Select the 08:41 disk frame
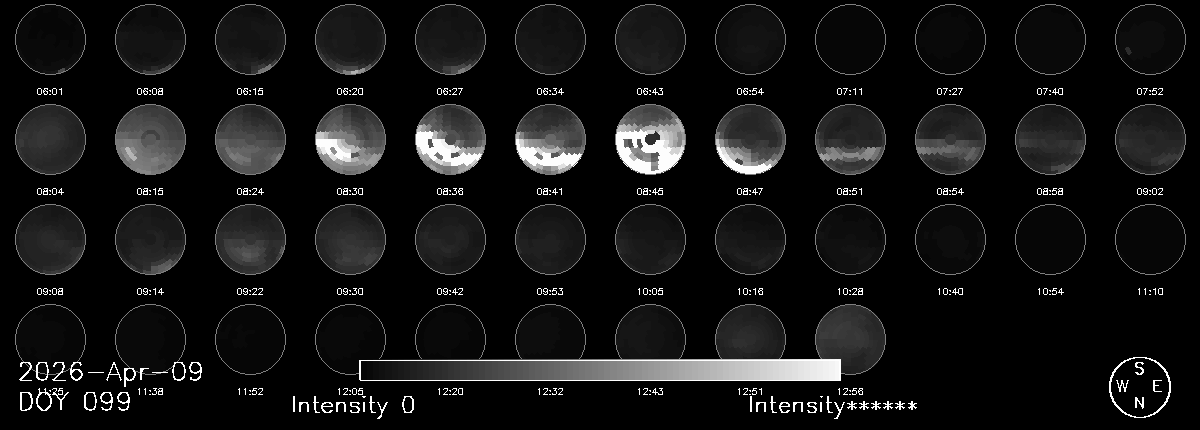1200x430 pixels. point(550,140)
